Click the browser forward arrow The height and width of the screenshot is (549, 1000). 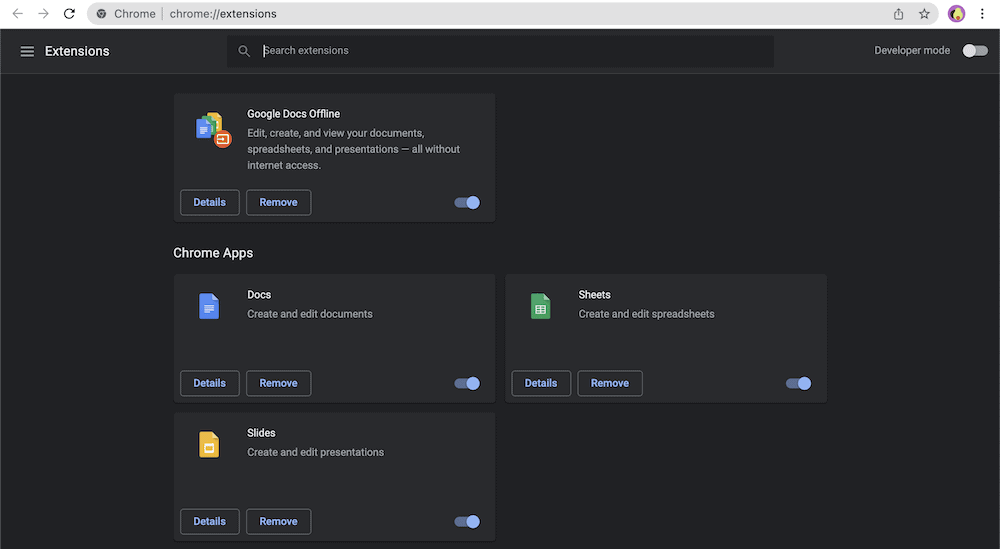[x=43, y=13]
